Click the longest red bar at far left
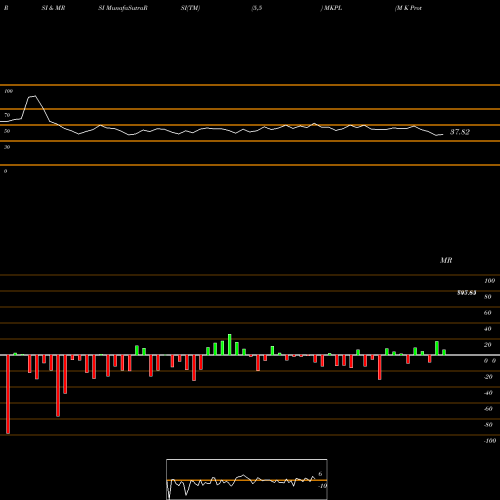Viewport: 500px width, 500px height. coord(8,394)
